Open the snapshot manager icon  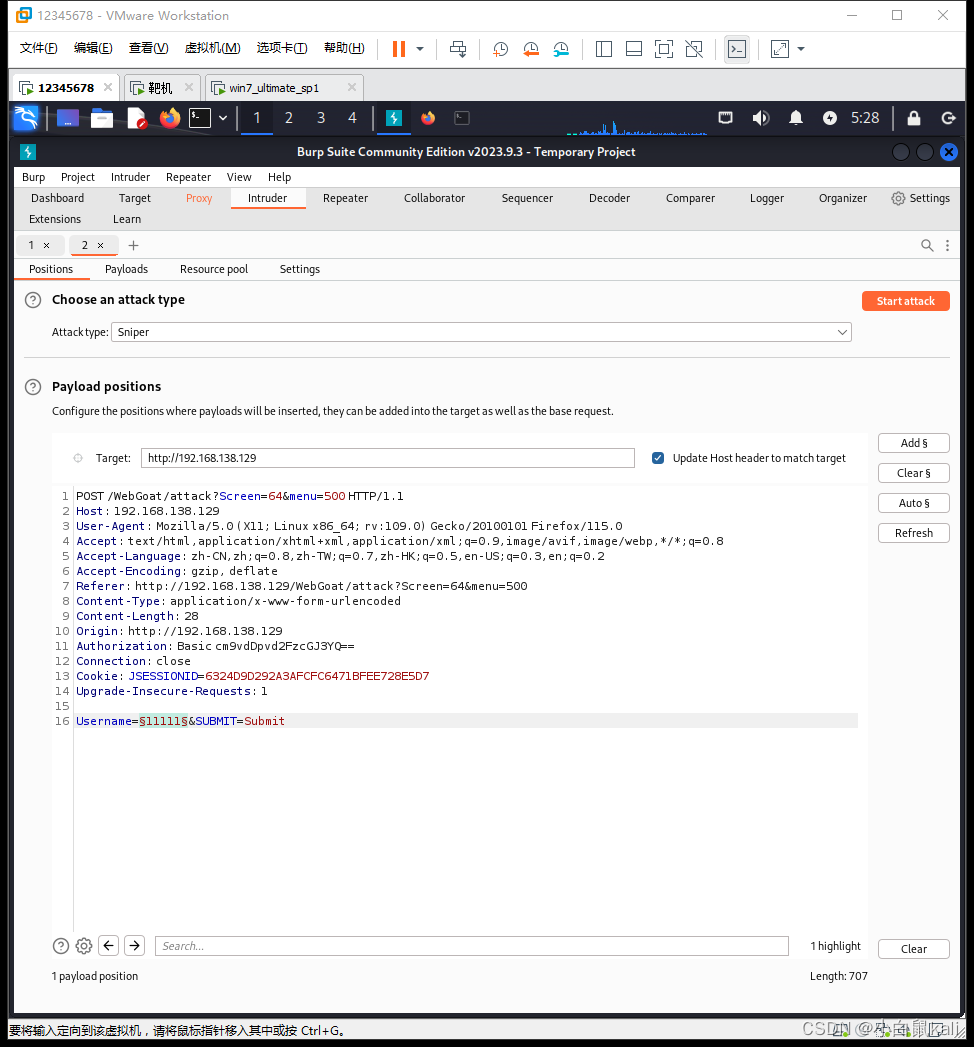pyautogui.click(x=561, y=49)
